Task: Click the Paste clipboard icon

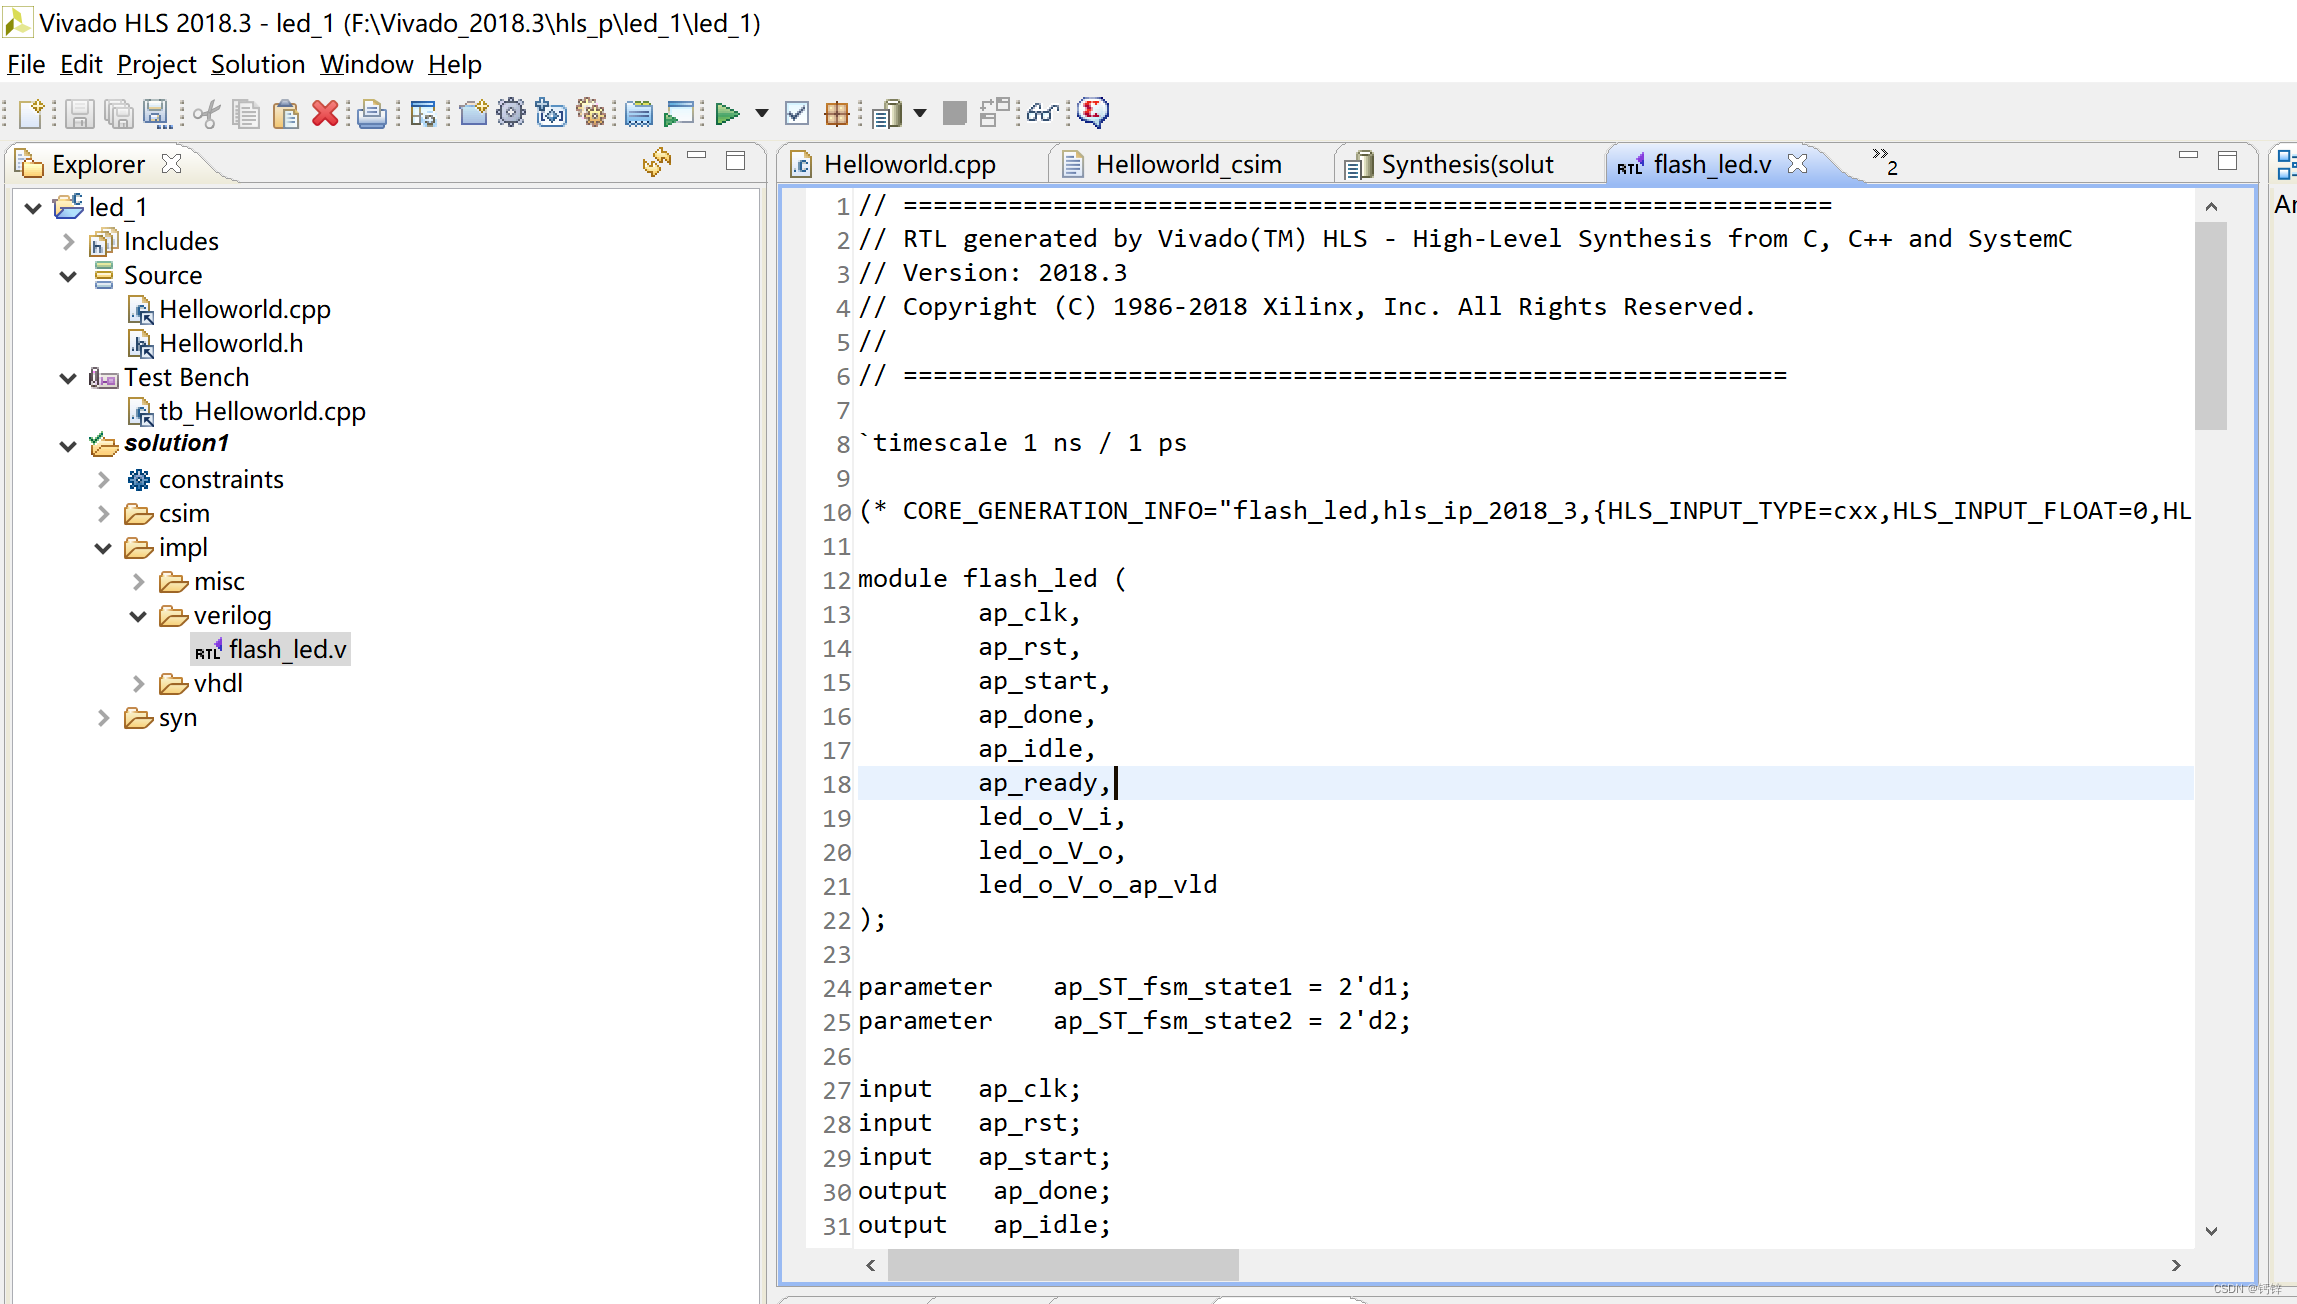Action: click(x=286, y=114)
